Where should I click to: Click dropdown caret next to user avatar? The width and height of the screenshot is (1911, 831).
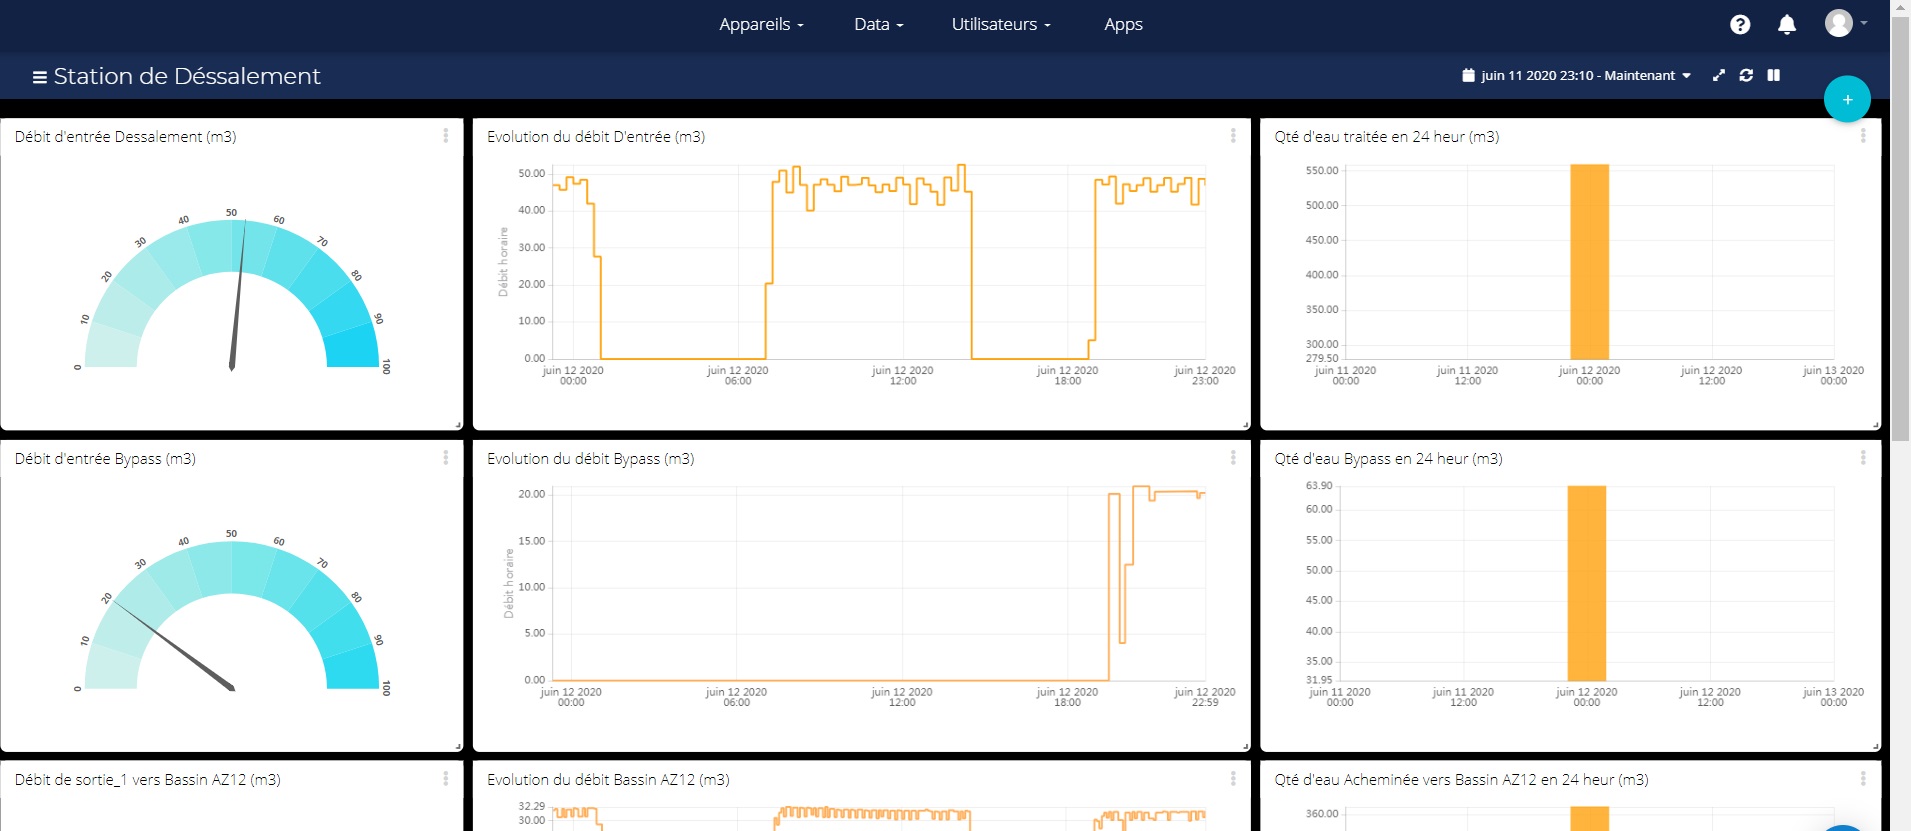tap(1864, 23)
